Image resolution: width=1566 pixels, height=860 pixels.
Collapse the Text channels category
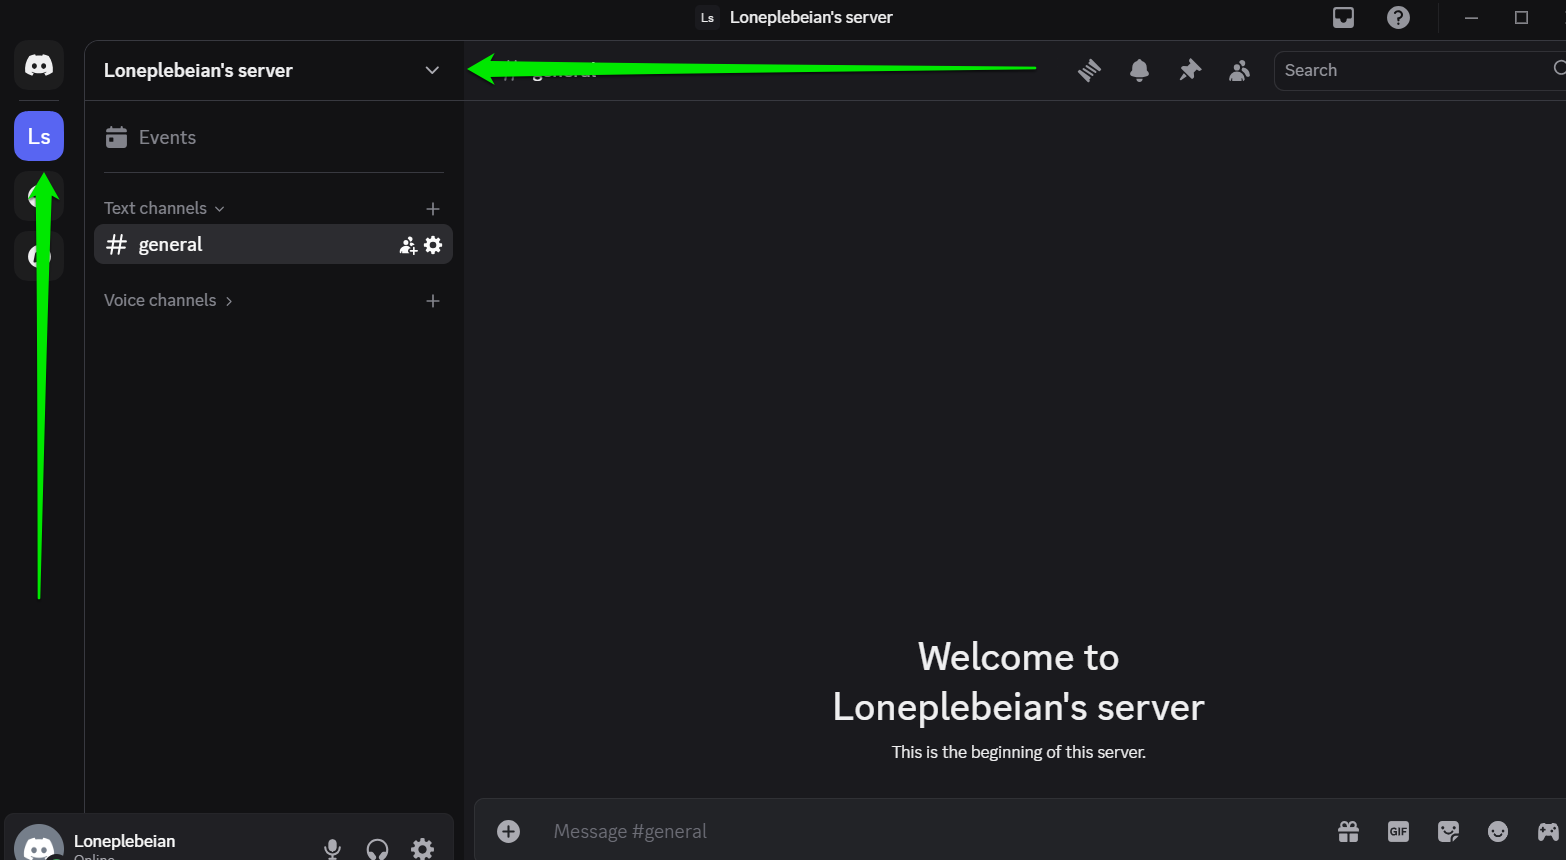[164, 208]
